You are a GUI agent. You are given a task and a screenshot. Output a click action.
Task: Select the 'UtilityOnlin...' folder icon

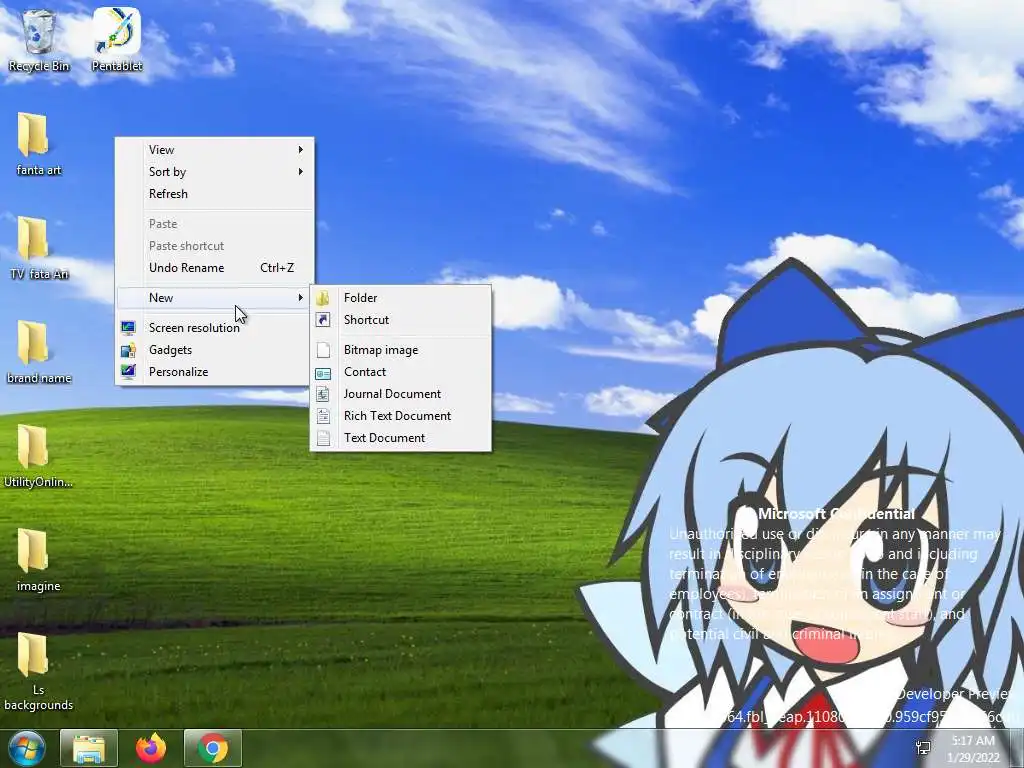pos(33,447)
